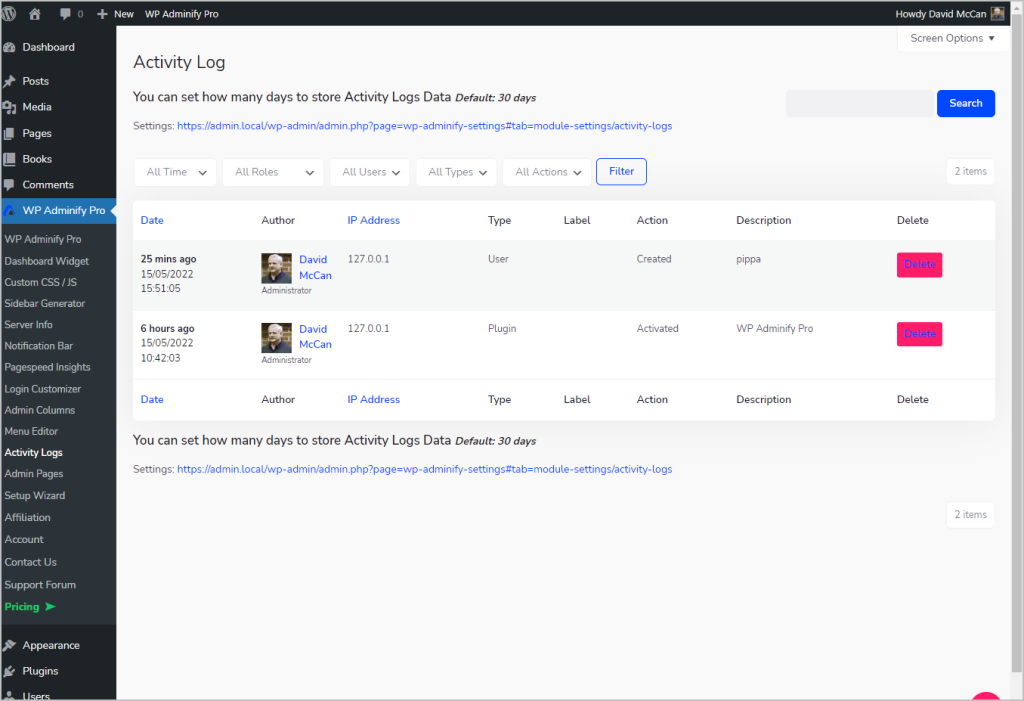Screen dimensions: 1024x701
Task: Click David McCan's avatar in the pippa row
Action: point(276,269)
